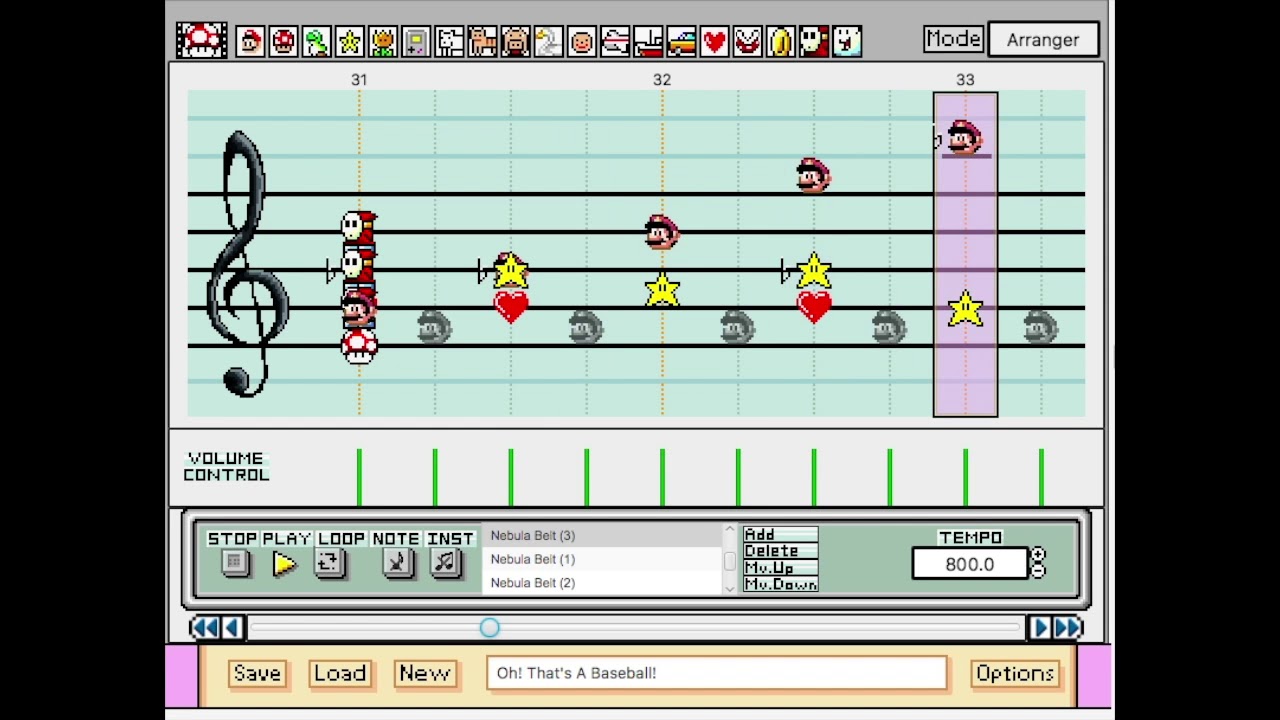Select the Fire Flower instrument icon
This screenshot has height=720, width=1280.
[382, 41]
